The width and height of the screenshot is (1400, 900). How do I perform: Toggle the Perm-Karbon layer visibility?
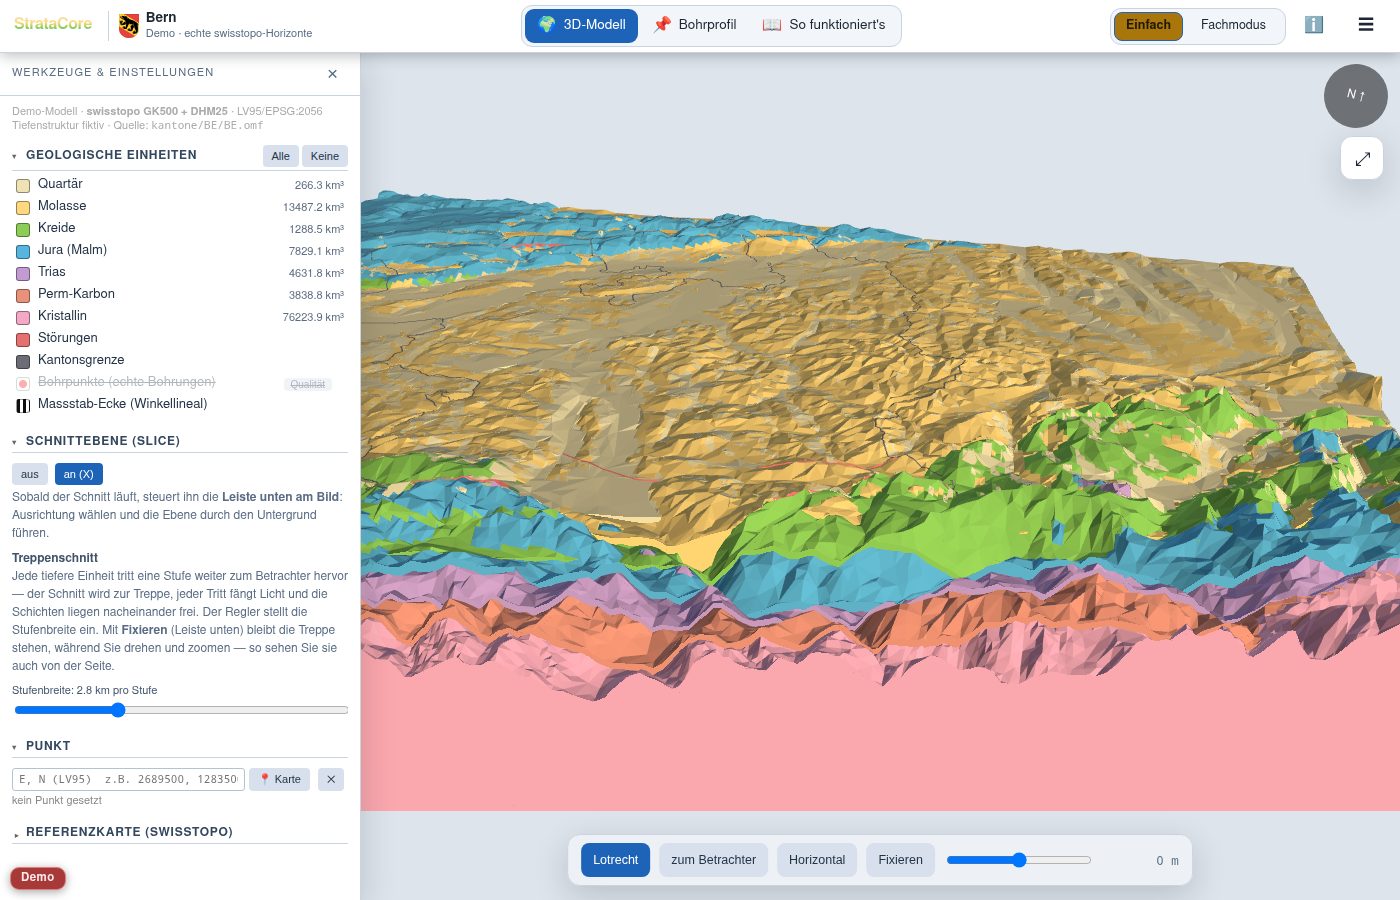23,295
